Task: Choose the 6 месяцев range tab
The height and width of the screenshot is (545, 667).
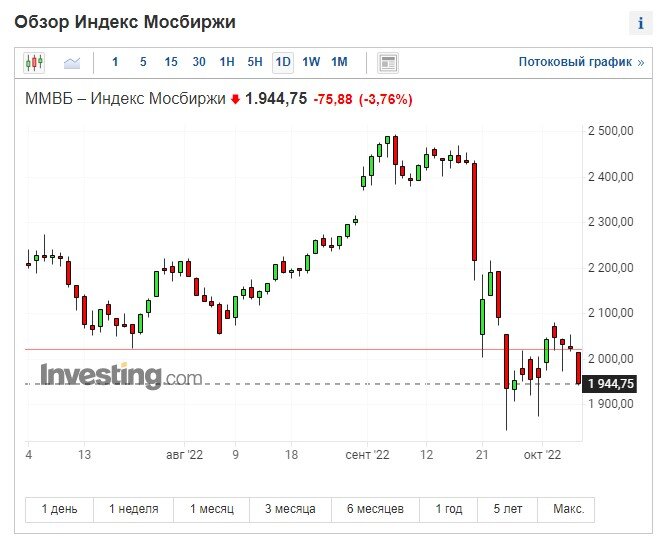Action: (x=375, y=509)
